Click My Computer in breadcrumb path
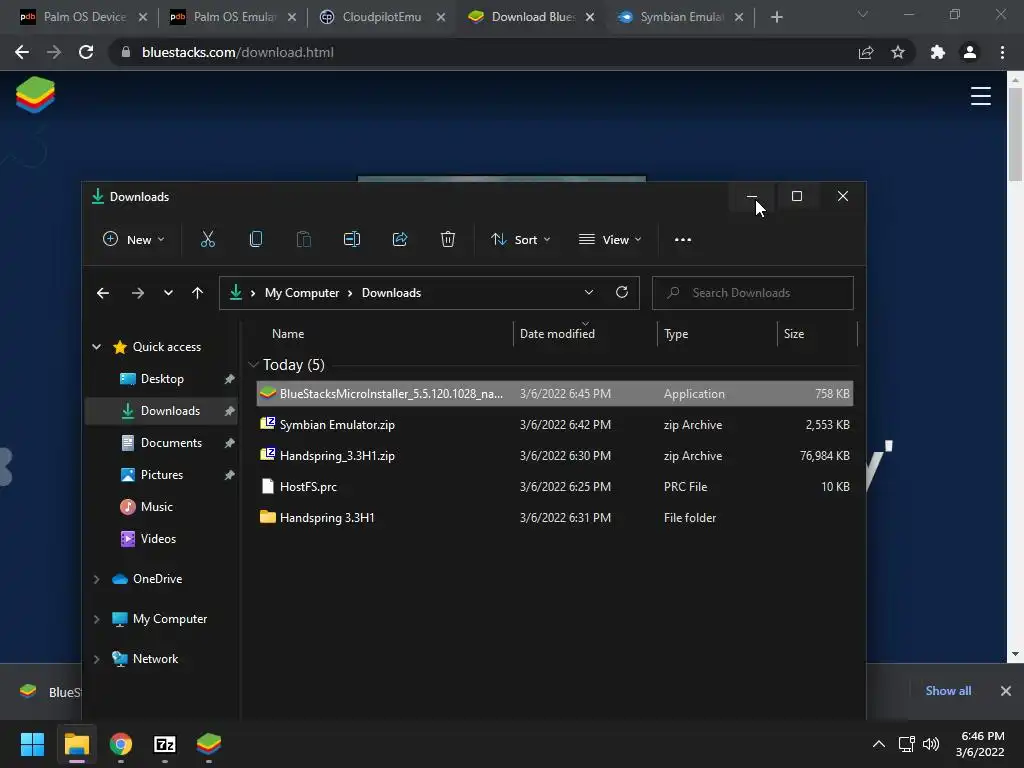Viewport: 1024px width, 768px height. pos(302,293)
